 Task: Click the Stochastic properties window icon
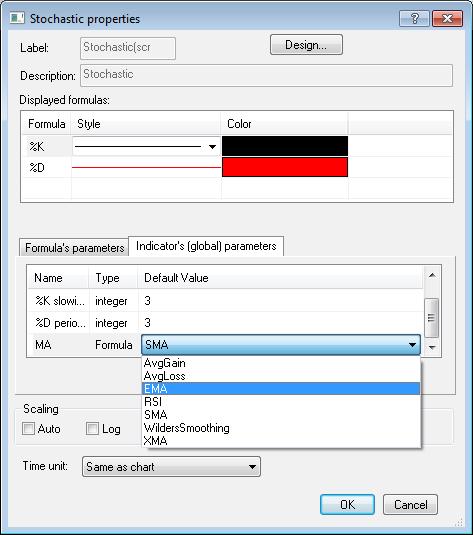pyautogui.click(x=17, y=18)
